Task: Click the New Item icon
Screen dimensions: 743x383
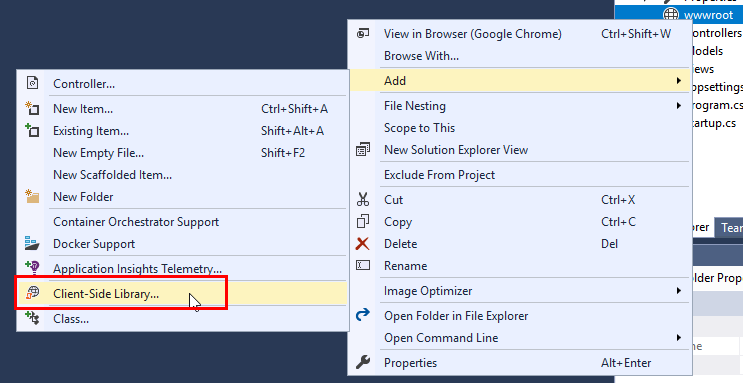Action: (32, 109)
